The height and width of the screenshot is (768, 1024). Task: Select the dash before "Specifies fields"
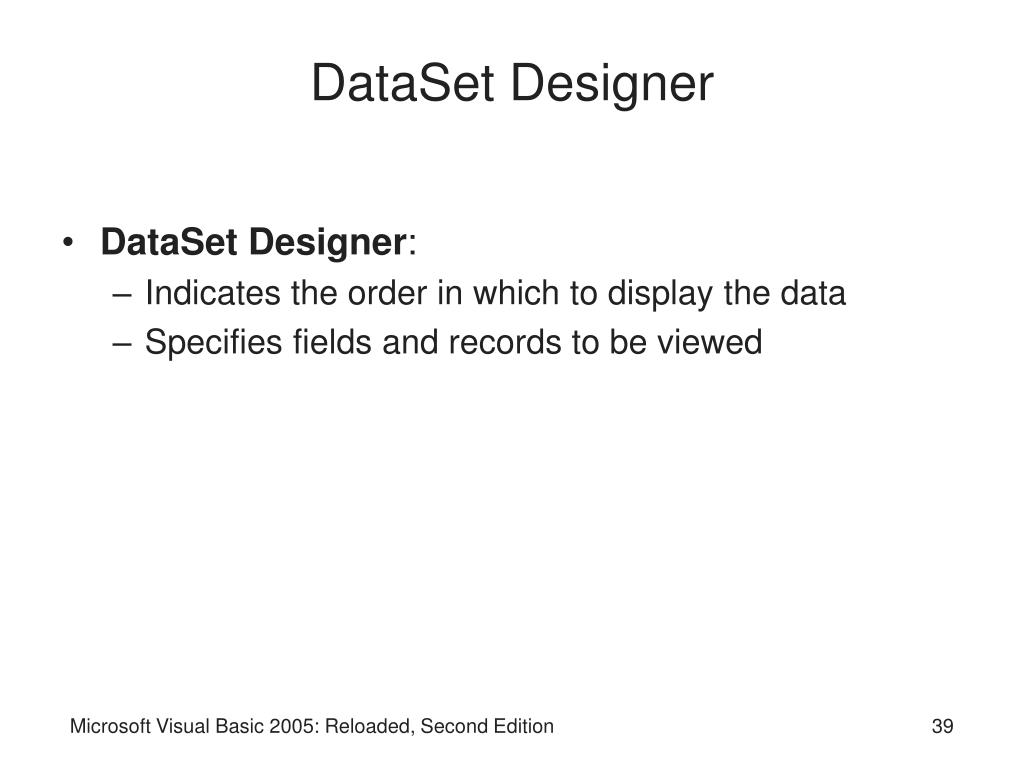[x=122, y=344]
